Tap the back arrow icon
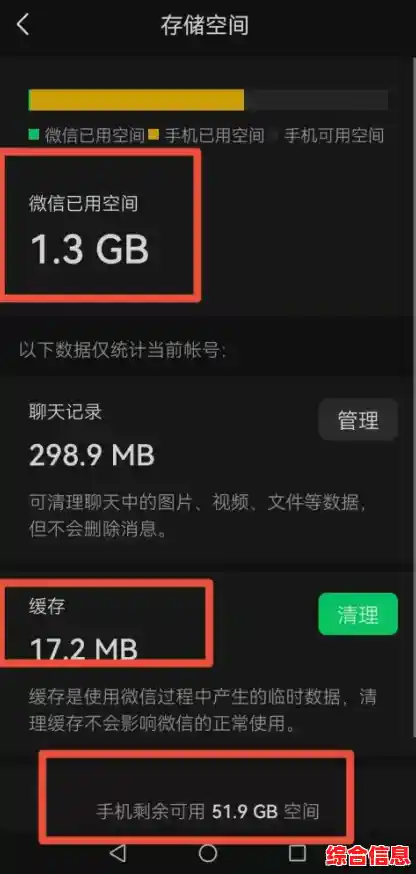 click(x=23, y=25)
